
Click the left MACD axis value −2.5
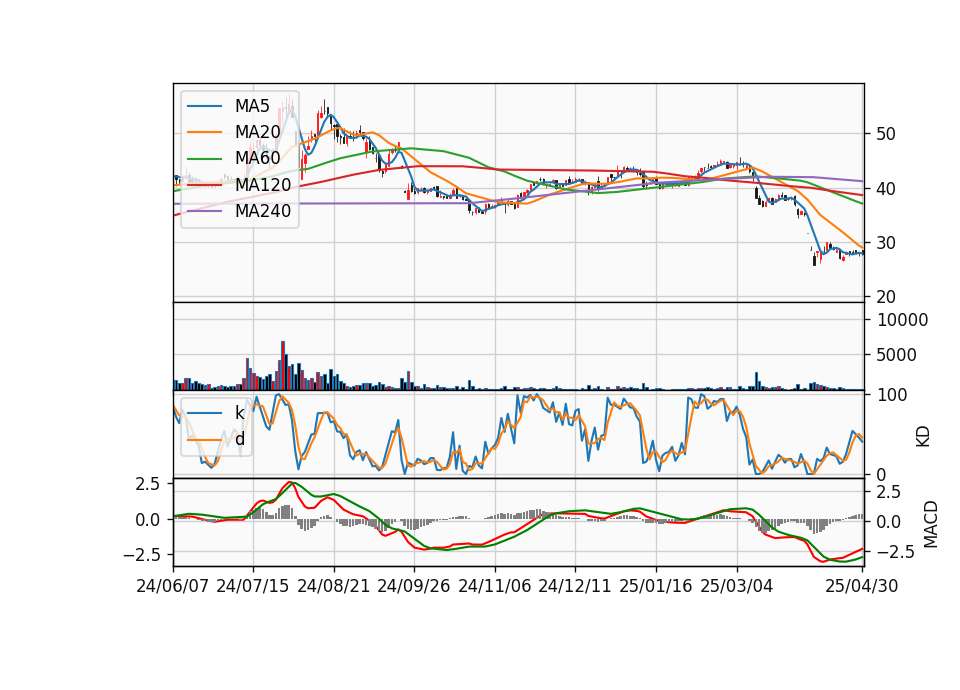[x=141, y=555]
